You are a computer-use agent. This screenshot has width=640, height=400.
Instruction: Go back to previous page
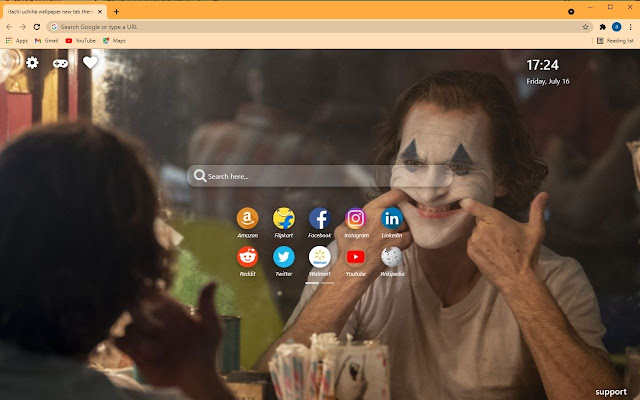click(x=9, y=27)
